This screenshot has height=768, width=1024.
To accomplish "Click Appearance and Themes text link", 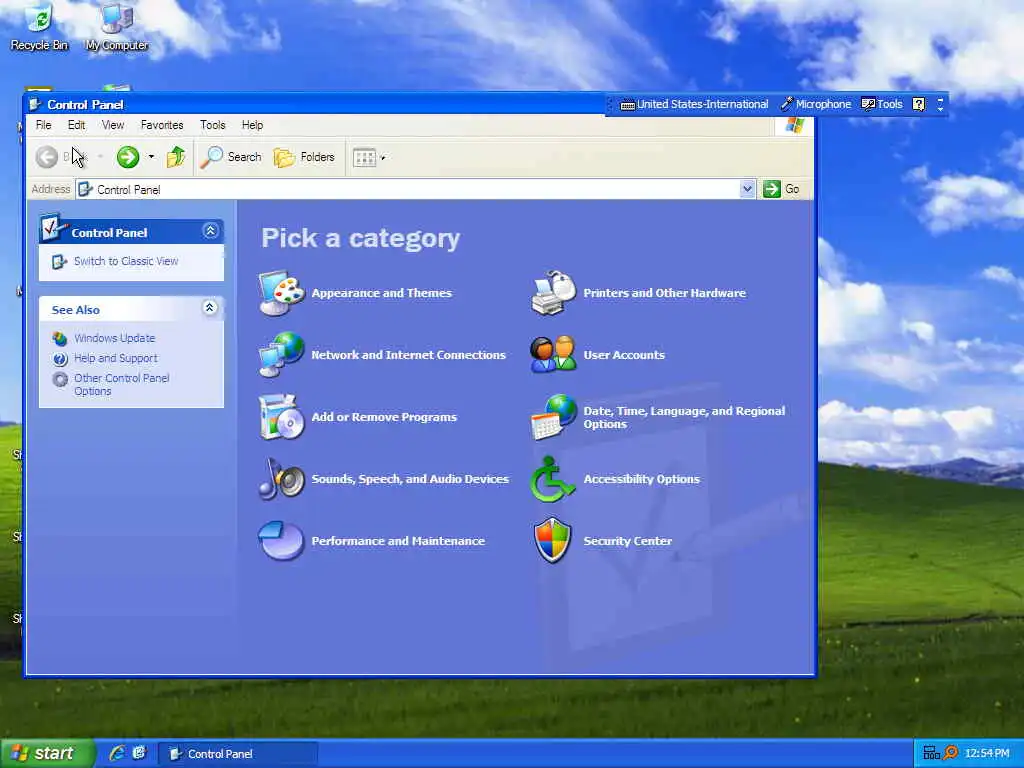I will point(381,293).
